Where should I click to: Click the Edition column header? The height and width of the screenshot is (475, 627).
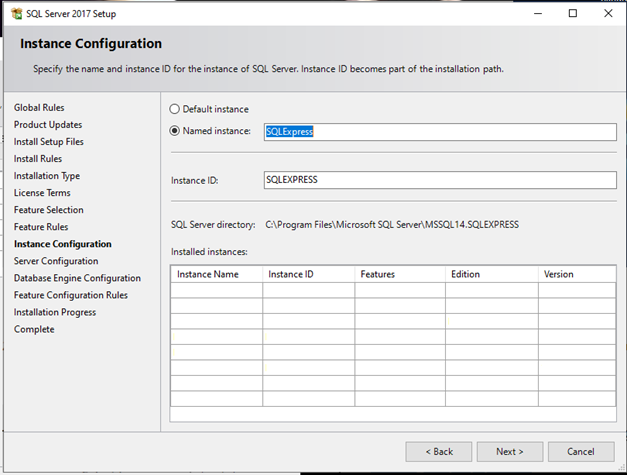(x=490, y=274)
